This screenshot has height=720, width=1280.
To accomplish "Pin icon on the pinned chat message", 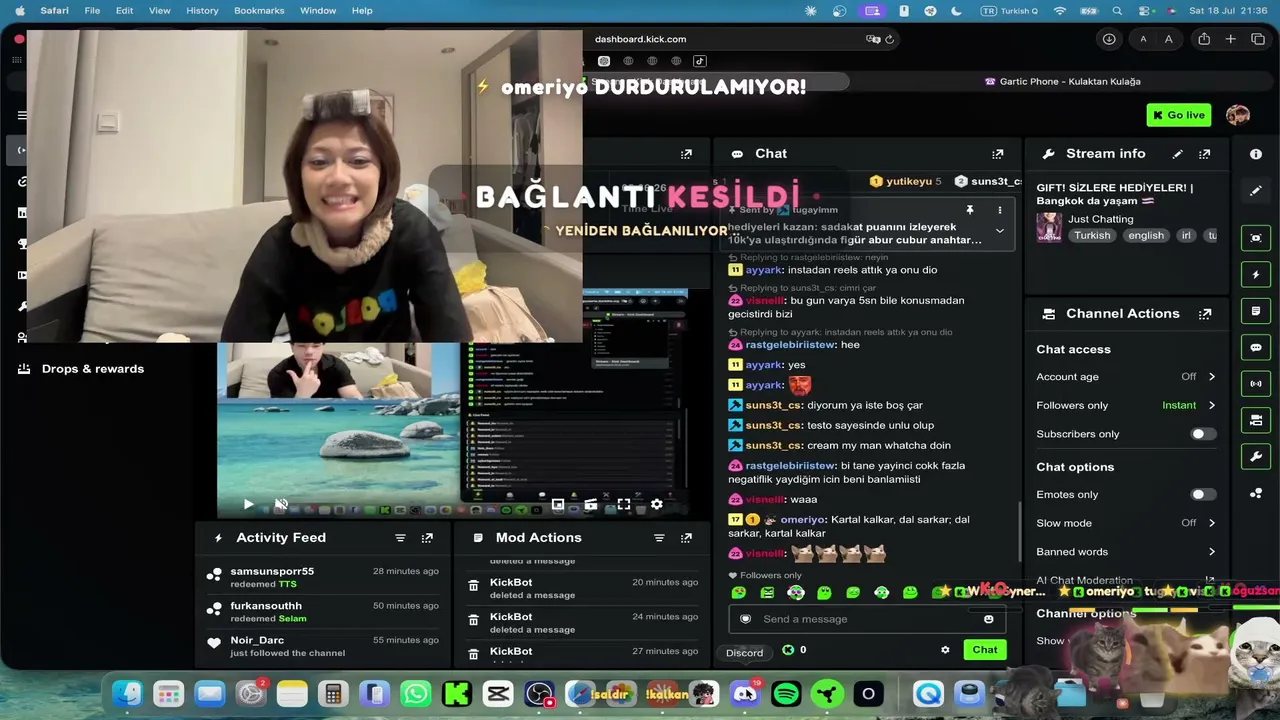I will pyautogui.click(x=969, y=210).
